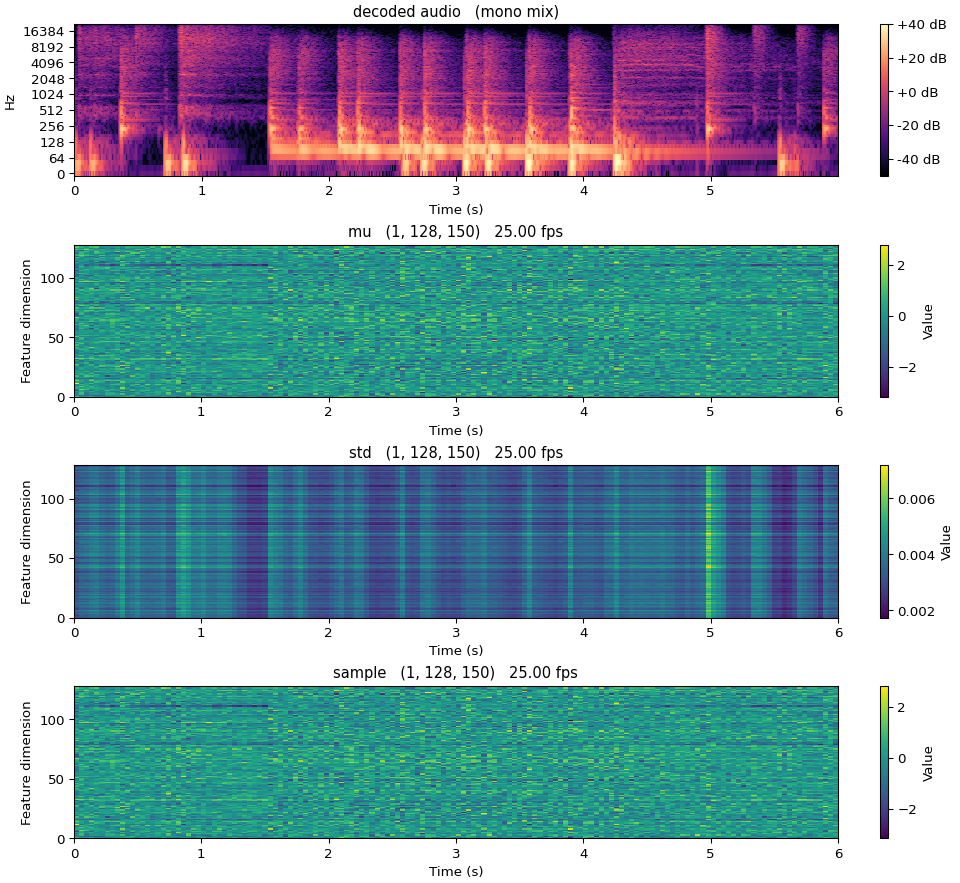Click the 'Value' label of sample colorbar
Image resolution: width=960 pixels, height=883 pixels.
(x=928, y=763)
